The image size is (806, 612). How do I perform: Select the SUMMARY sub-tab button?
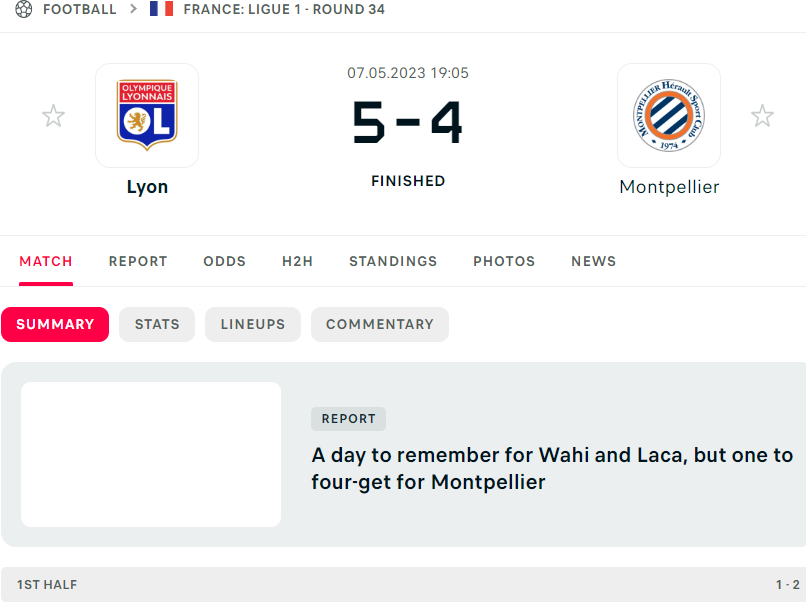pyautogui.click(x=55, y=324)
